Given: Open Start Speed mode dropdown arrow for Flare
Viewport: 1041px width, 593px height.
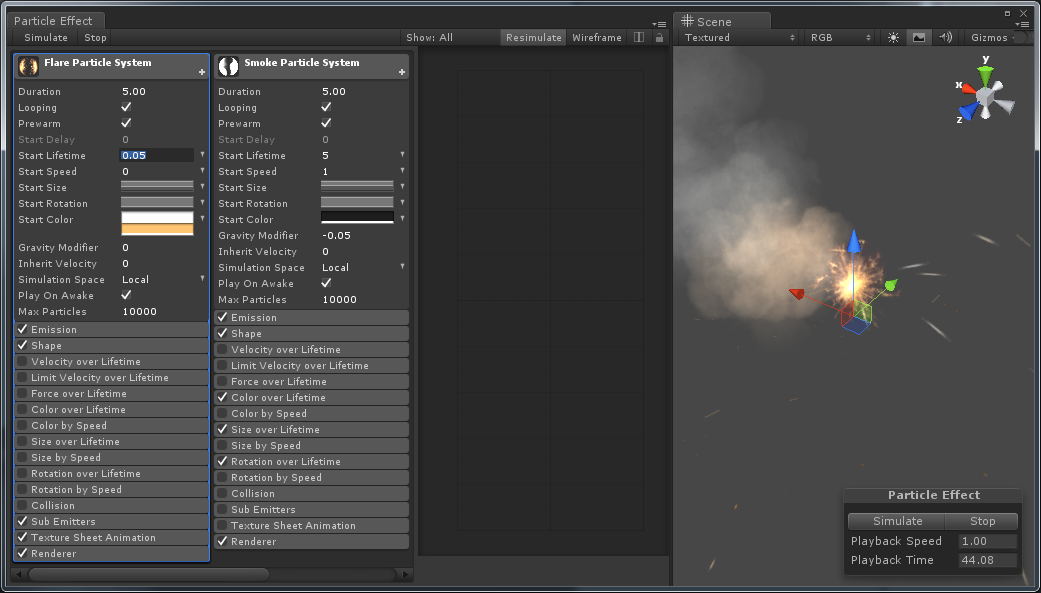Looking at the screenshot, I should click(202, 171).
